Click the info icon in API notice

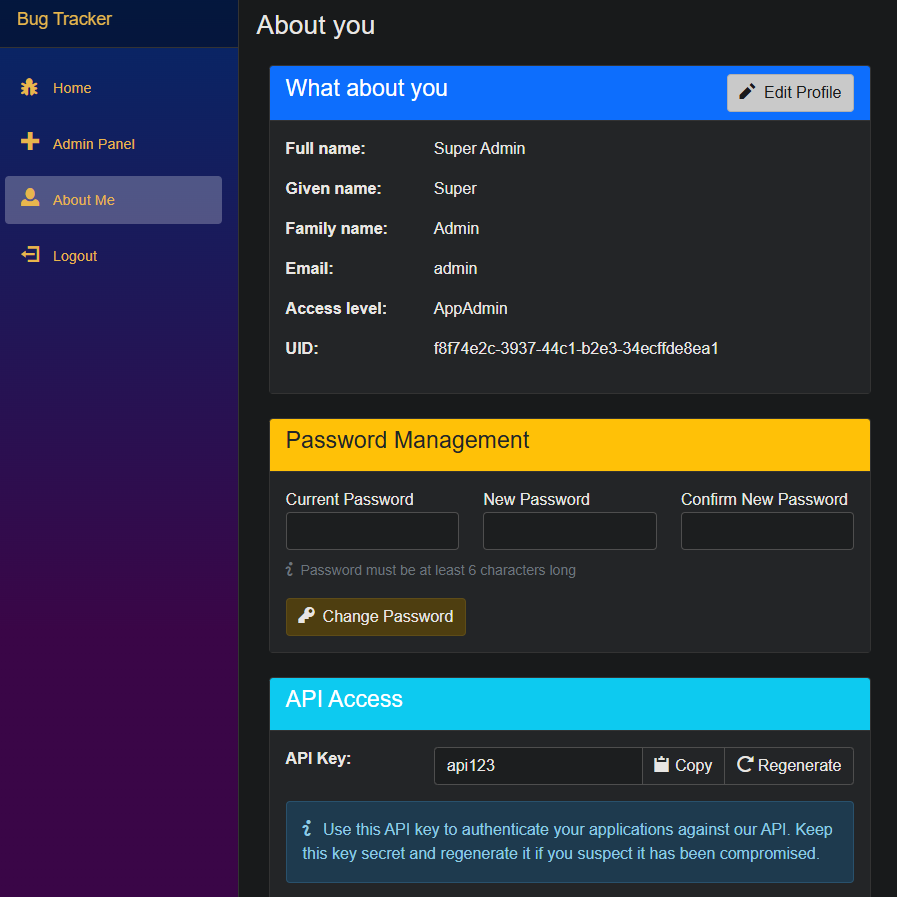307,828
